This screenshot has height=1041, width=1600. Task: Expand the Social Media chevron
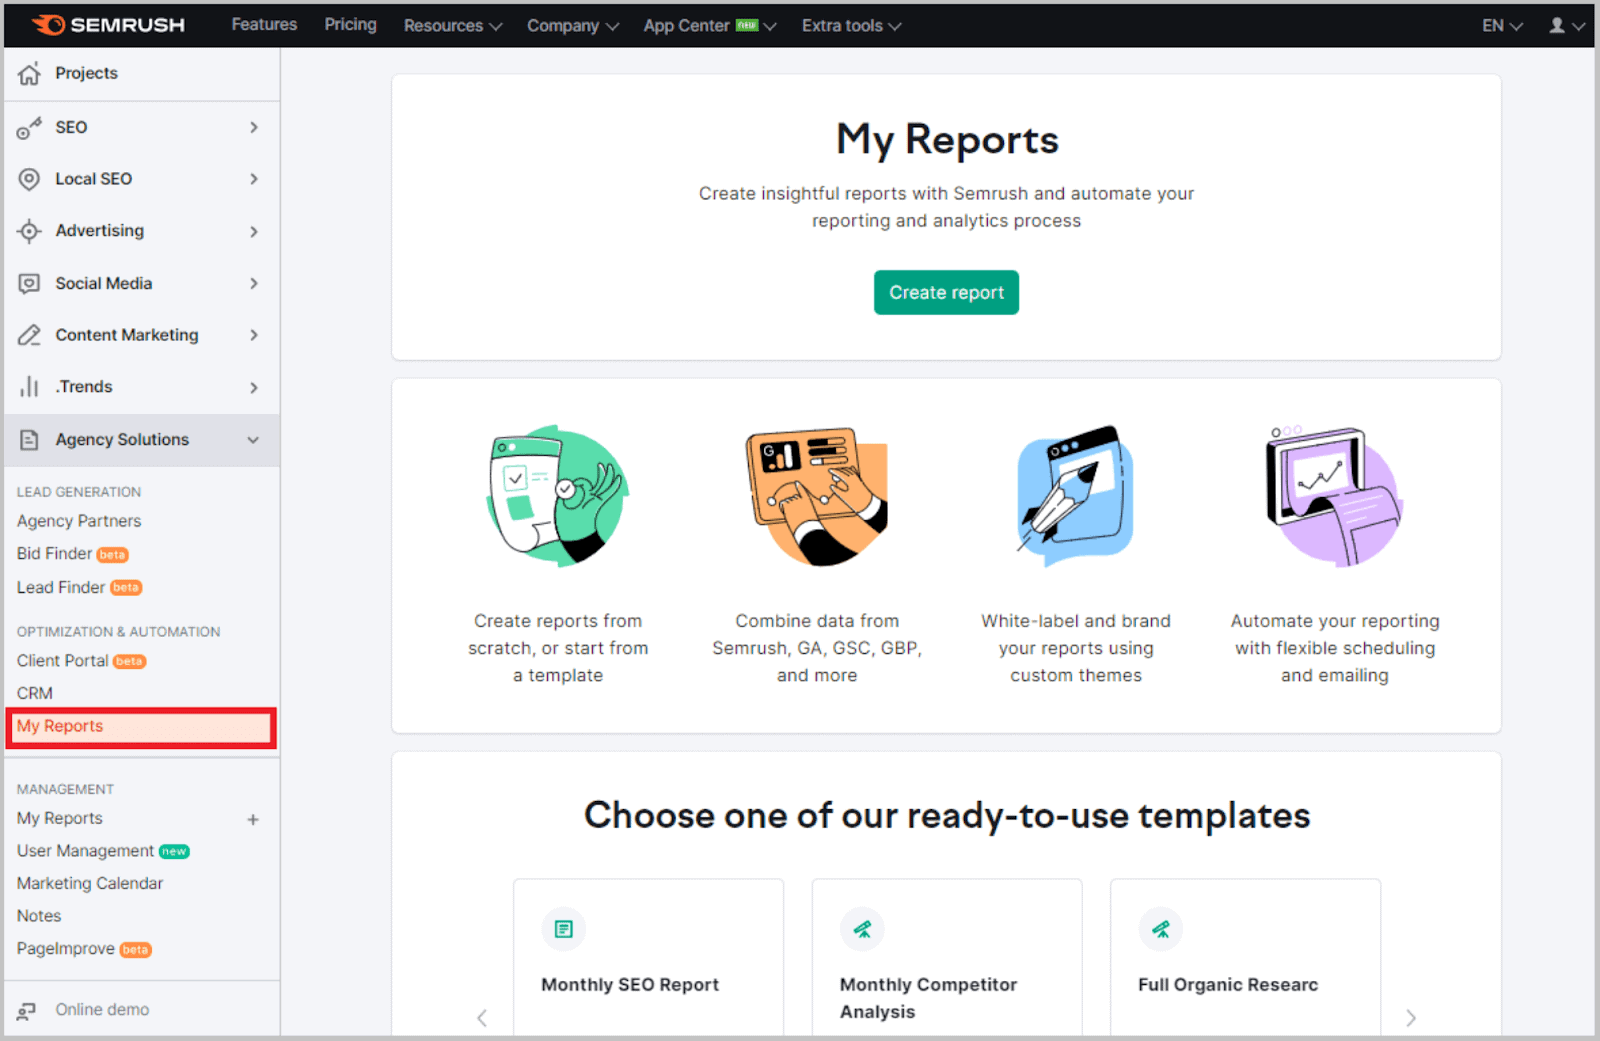[x=254, y=283]
